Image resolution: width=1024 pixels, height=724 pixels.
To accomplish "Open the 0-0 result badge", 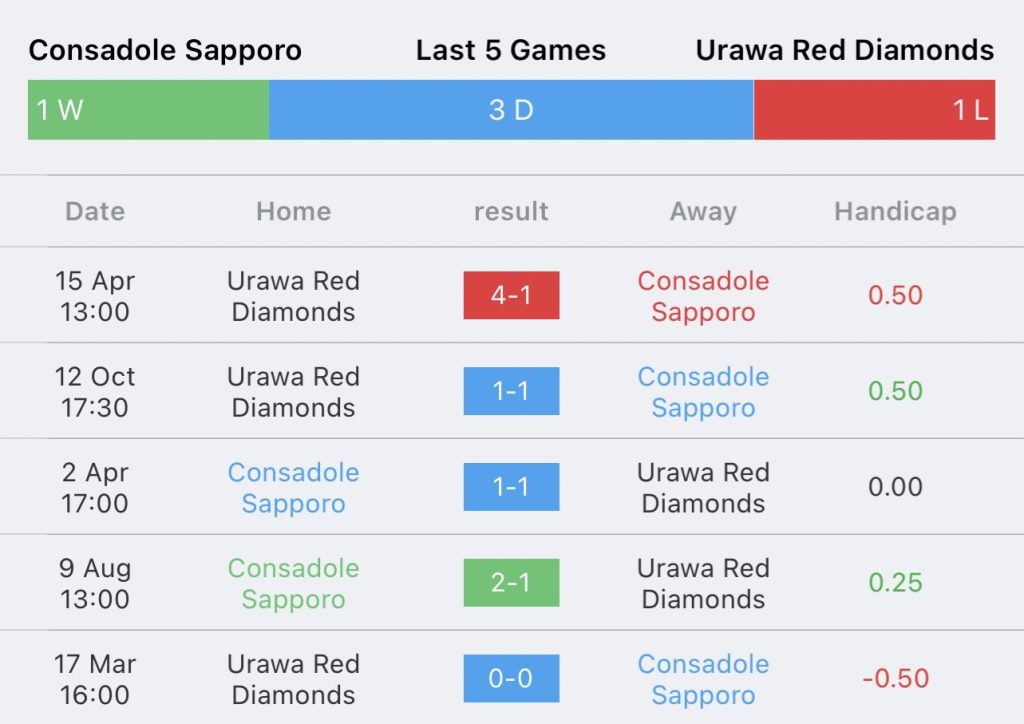I will tap(511, 678).
